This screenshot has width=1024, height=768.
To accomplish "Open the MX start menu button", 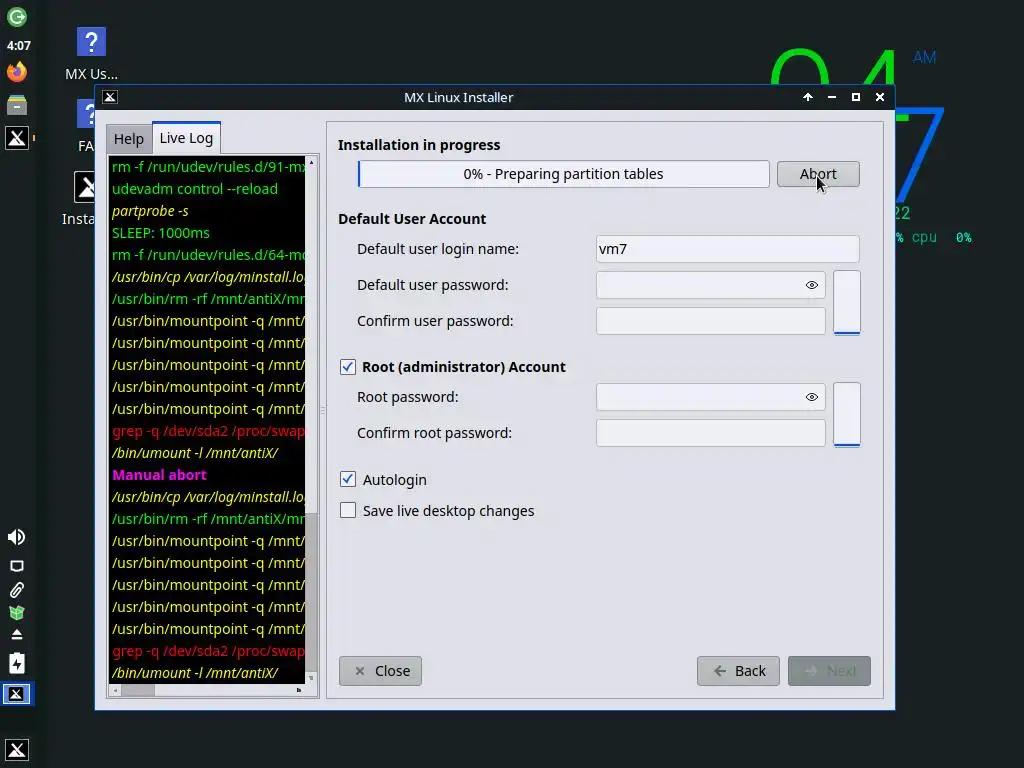I will tap(16, 749).
